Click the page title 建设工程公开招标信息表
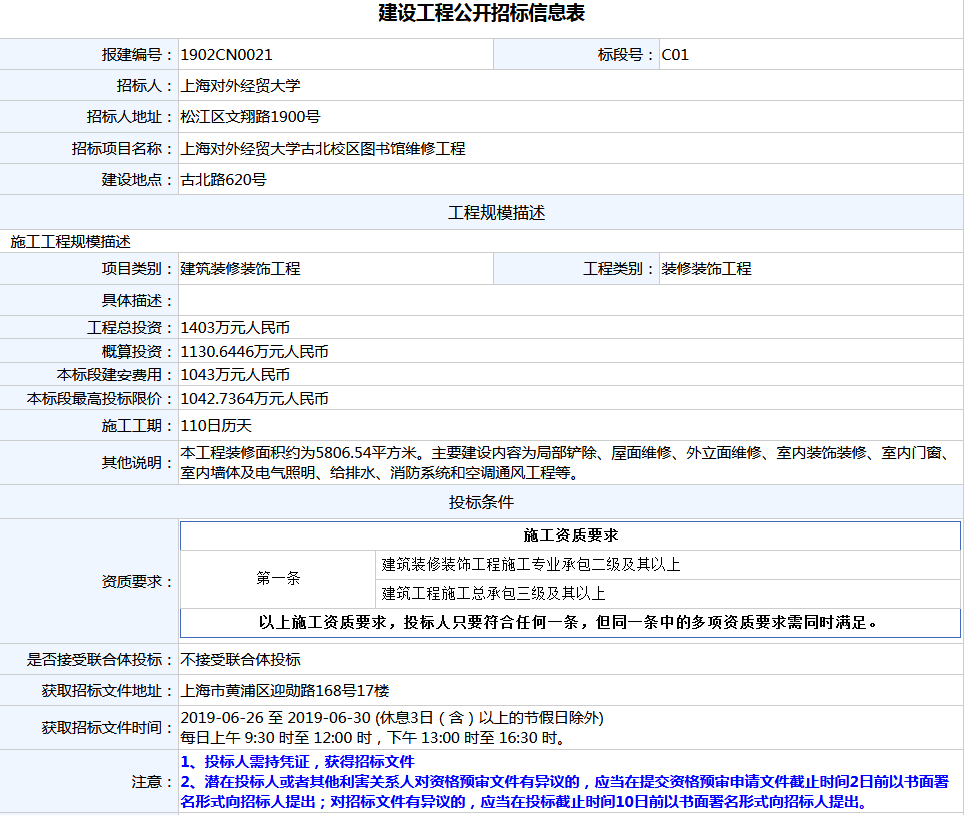 click(481, 14)
